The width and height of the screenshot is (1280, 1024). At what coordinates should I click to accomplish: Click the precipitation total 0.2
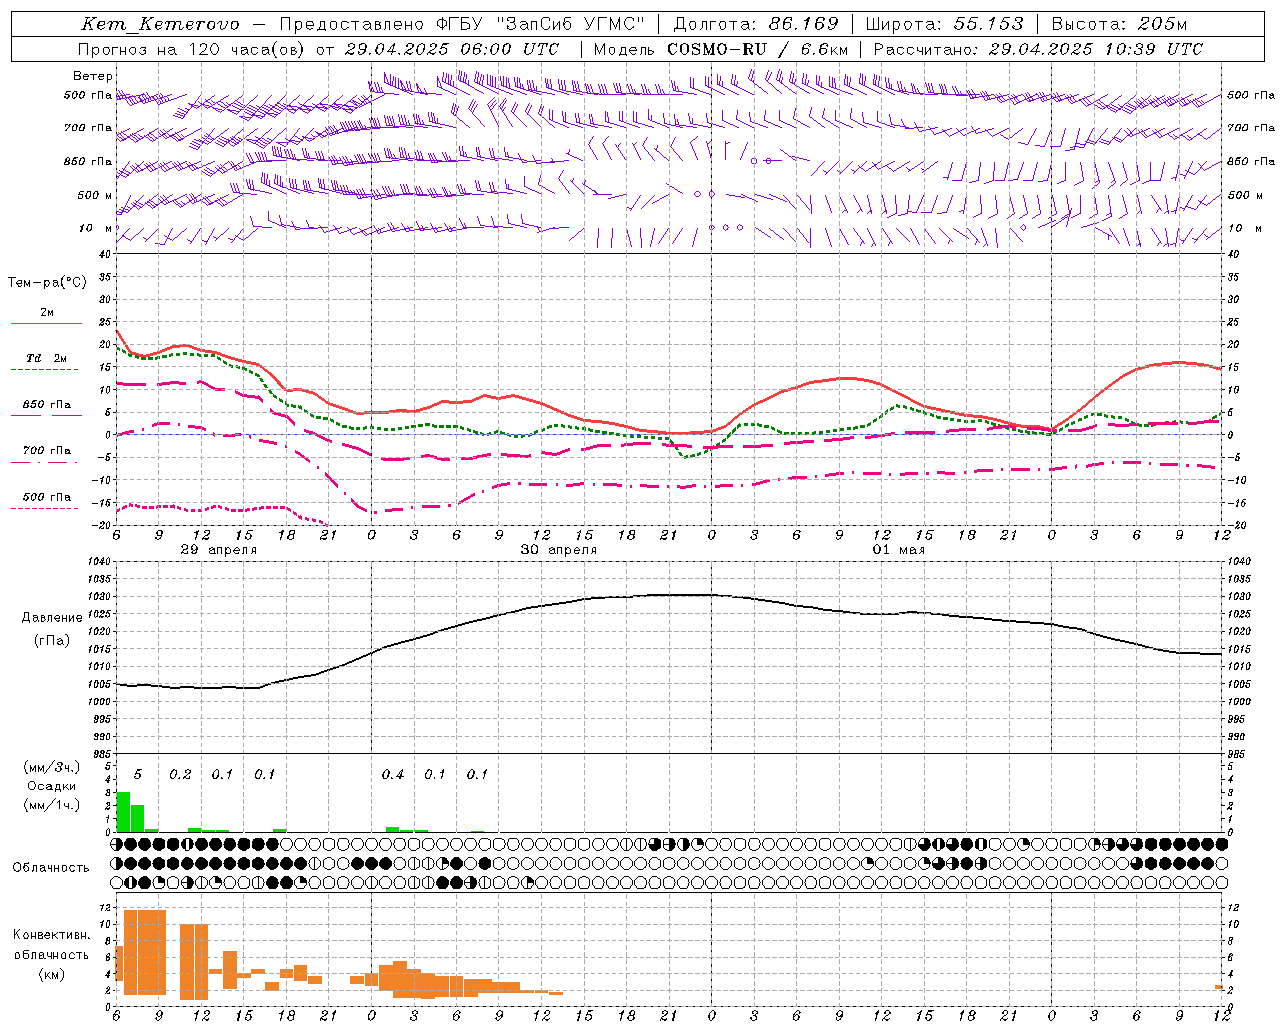(180, 775)
